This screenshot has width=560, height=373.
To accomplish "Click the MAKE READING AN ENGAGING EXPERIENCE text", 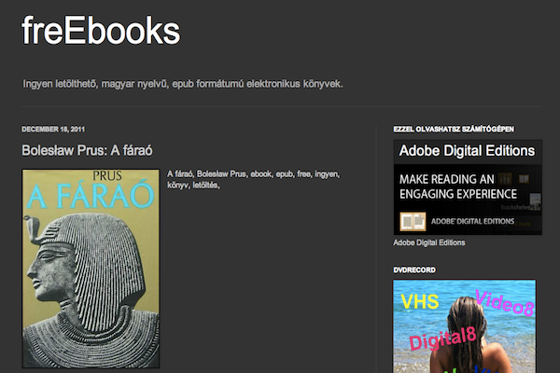I will click(x=458, y=186).
